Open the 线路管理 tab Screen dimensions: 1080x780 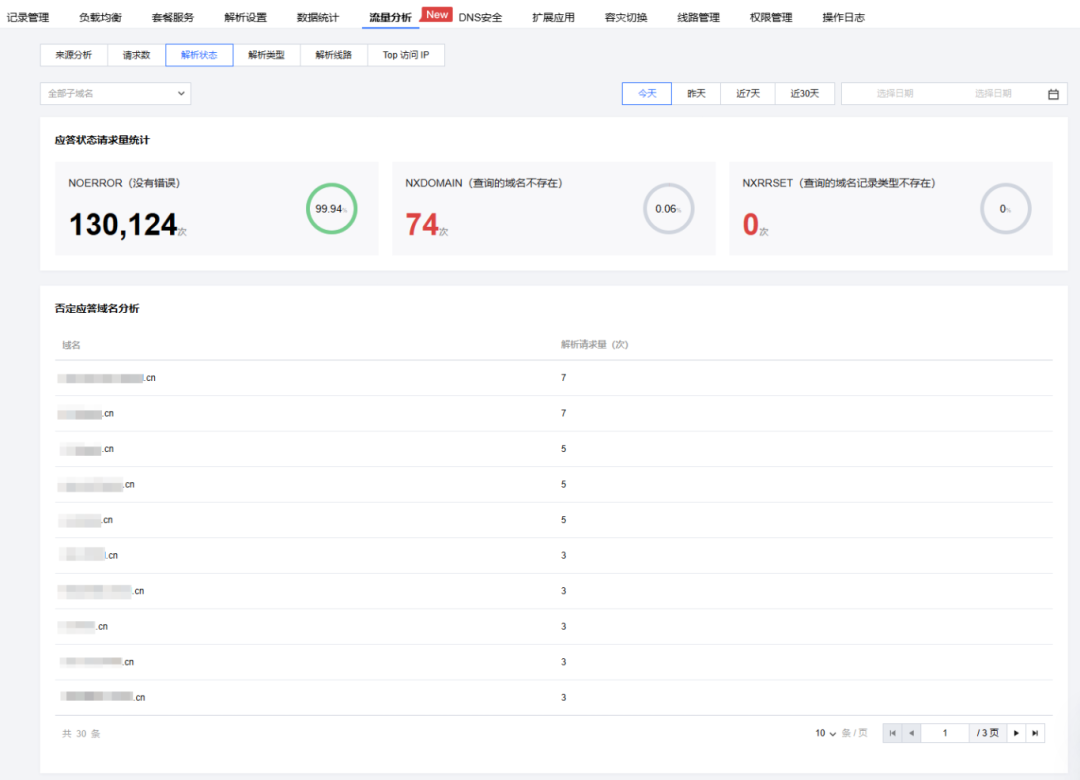pos(698,17)
